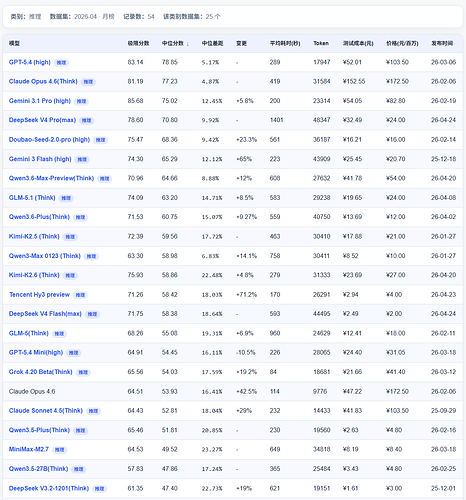Click the 测试成本(元) column header

pos(358,44)
